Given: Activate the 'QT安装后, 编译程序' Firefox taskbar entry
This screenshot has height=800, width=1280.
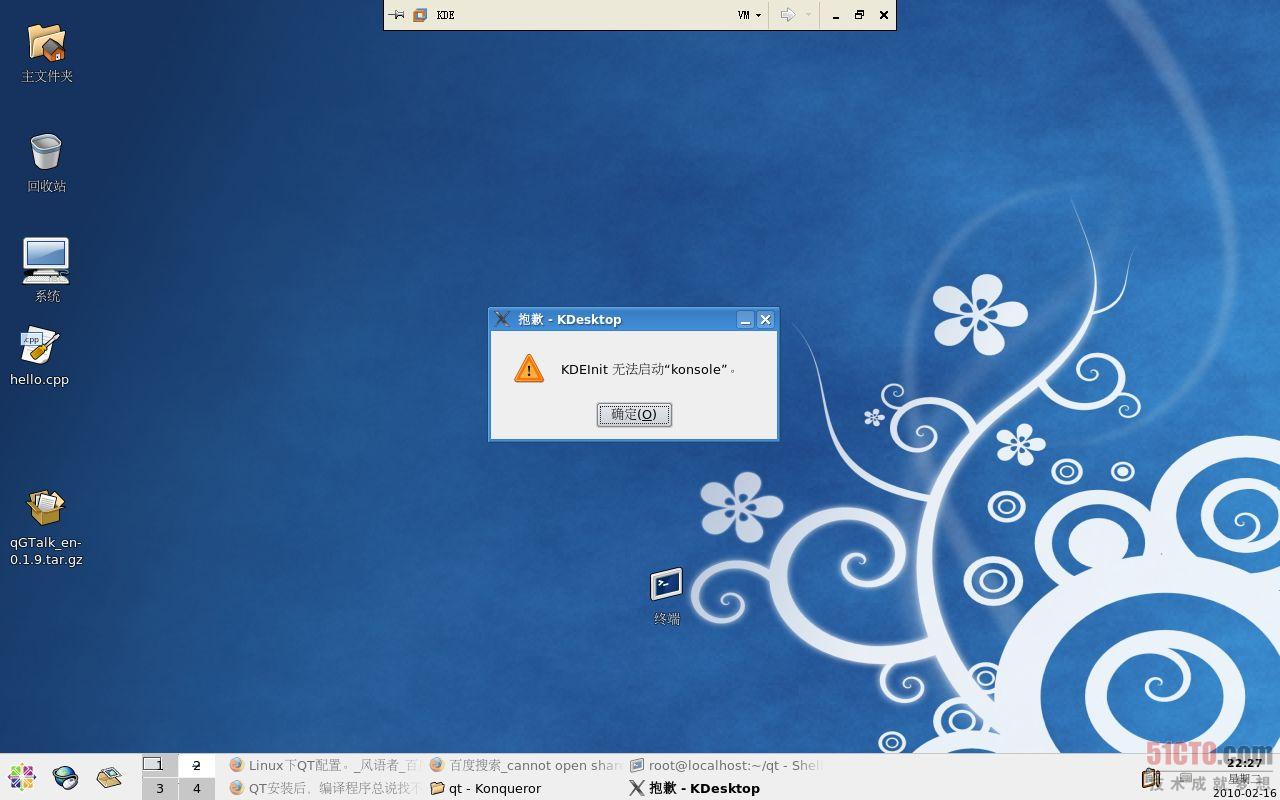Looking at the screenshot, I should (325, 788).
